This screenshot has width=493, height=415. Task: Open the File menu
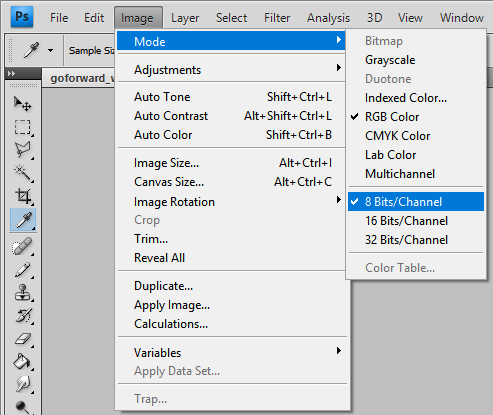coord(59,18)
